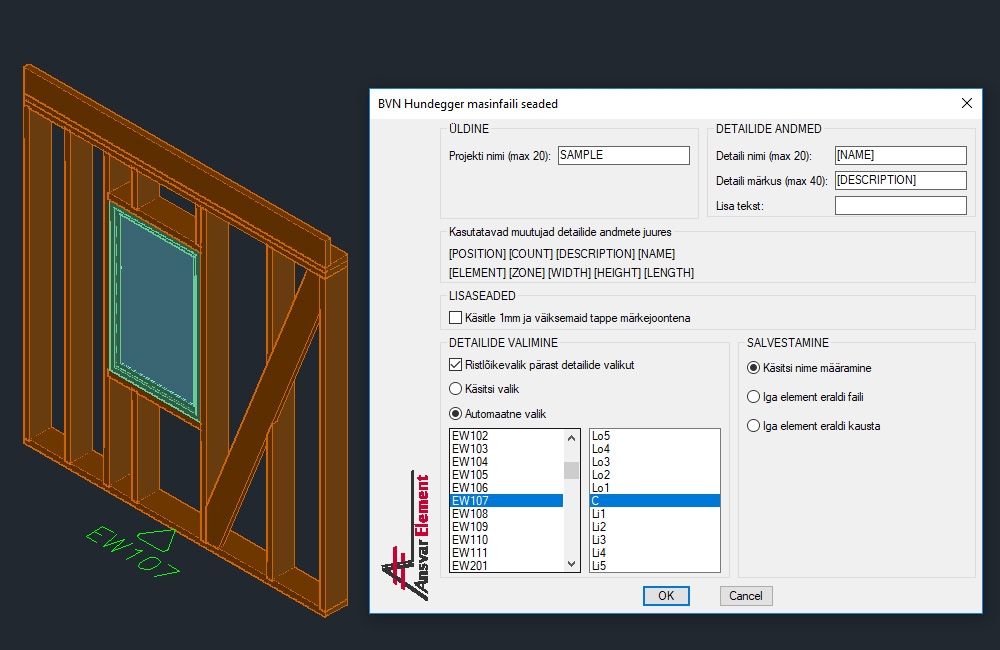
Task: Select the Automaatne valik radio option
Action: (x=455, y=413)
